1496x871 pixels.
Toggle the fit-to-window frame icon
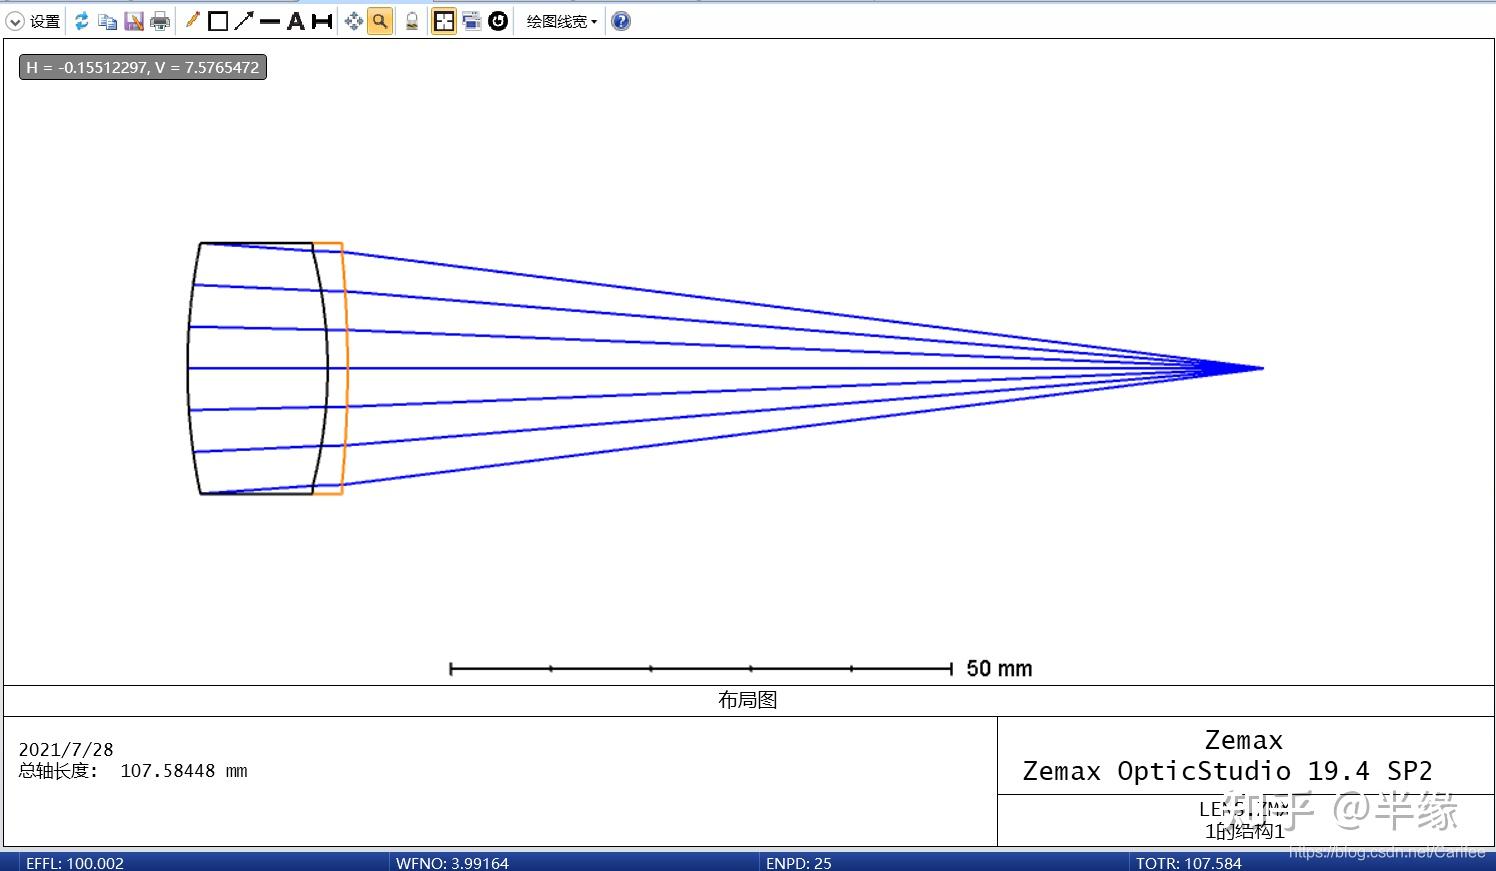pos(444,21)
